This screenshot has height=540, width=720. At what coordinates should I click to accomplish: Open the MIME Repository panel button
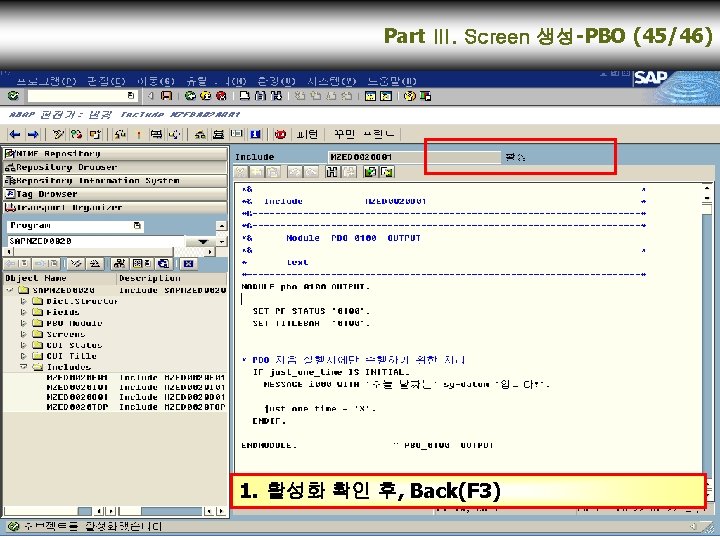point(115,153)
